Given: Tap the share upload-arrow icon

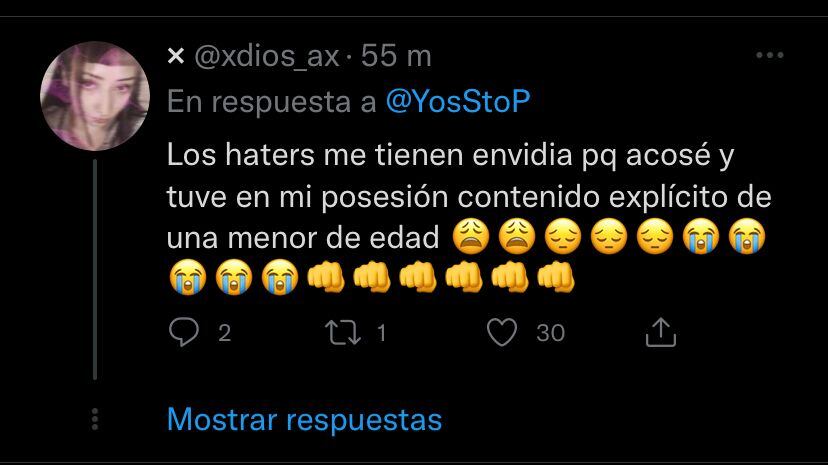Looking at the screenshot, I should [661, 332].
